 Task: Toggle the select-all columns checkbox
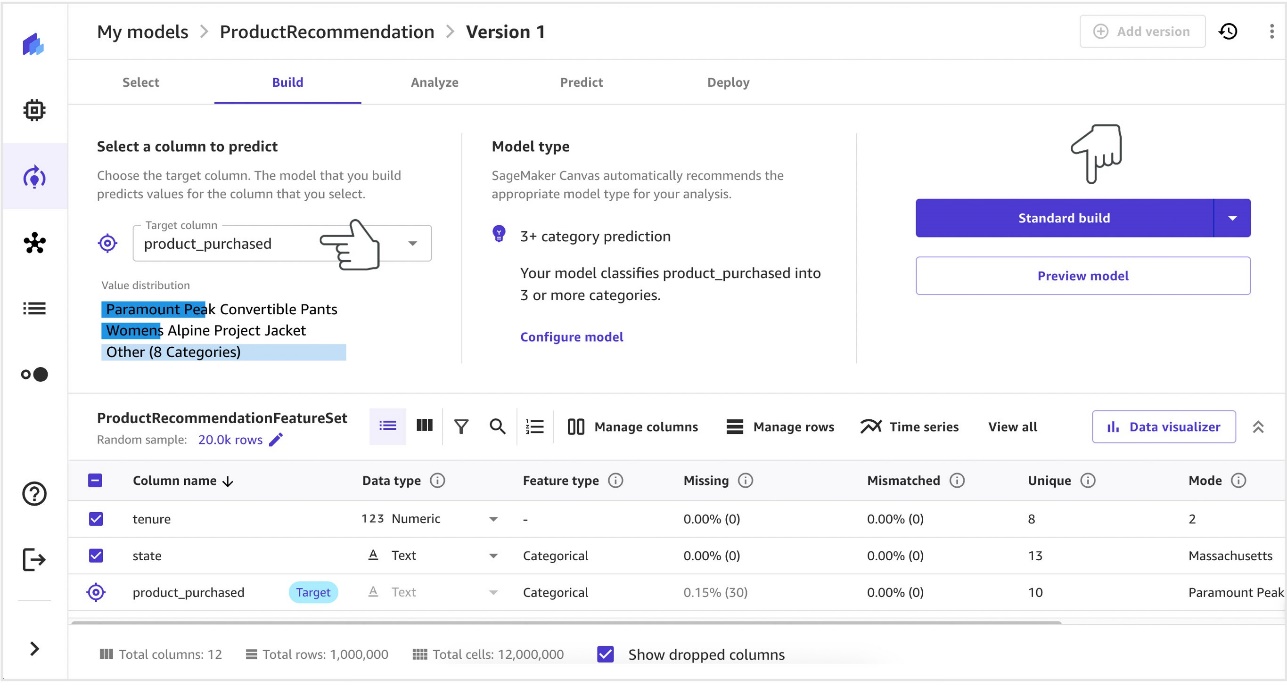click(x=96, y=481)
